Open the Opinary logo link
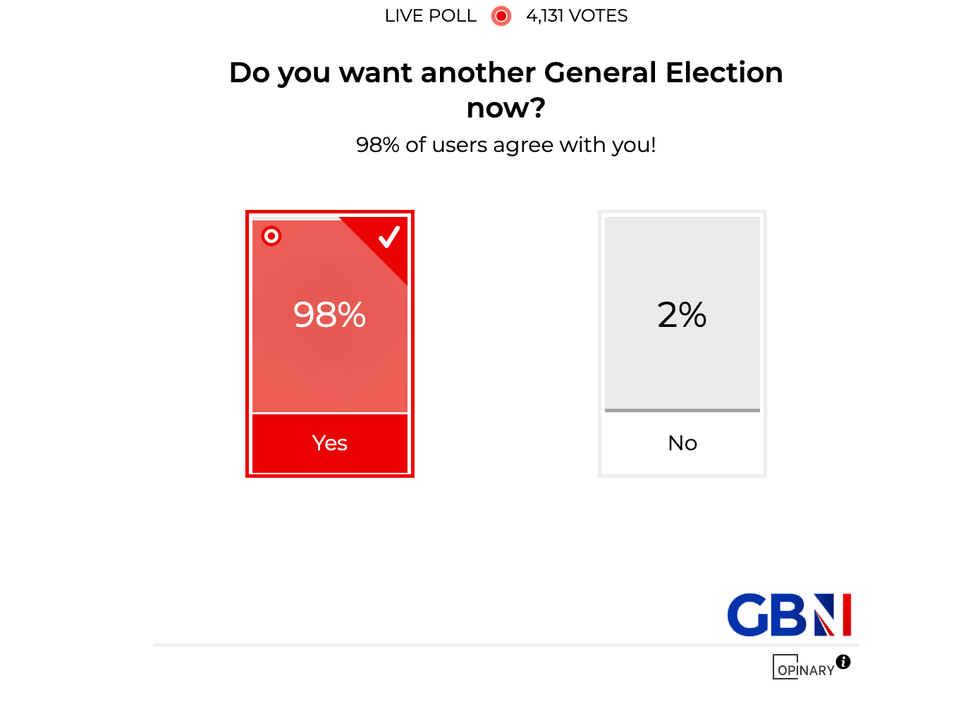 803,668
